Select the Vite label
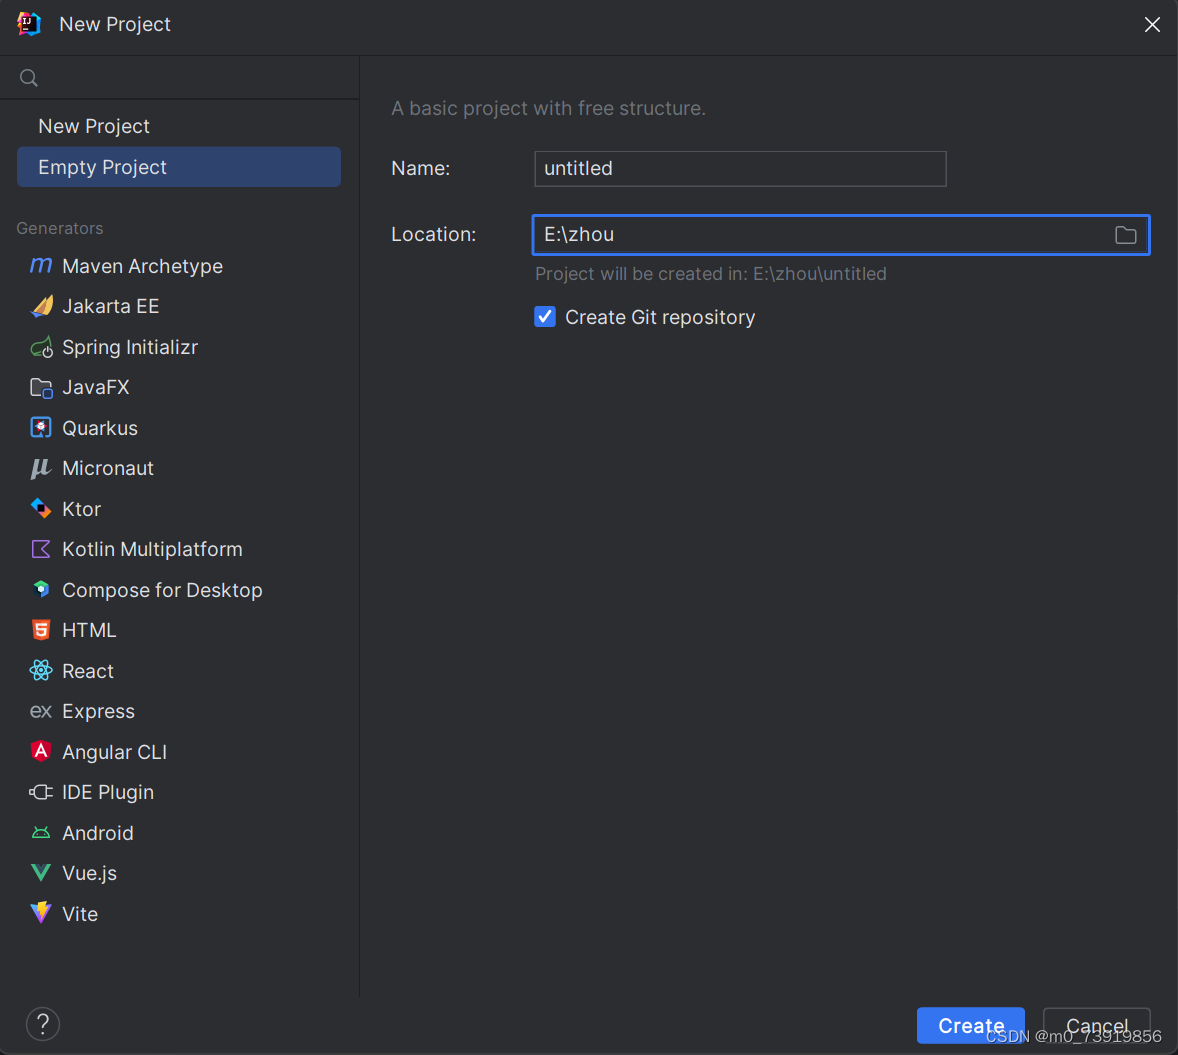Image resolution: width=1178 pixels, height=1055 pixels. (80, 914)
